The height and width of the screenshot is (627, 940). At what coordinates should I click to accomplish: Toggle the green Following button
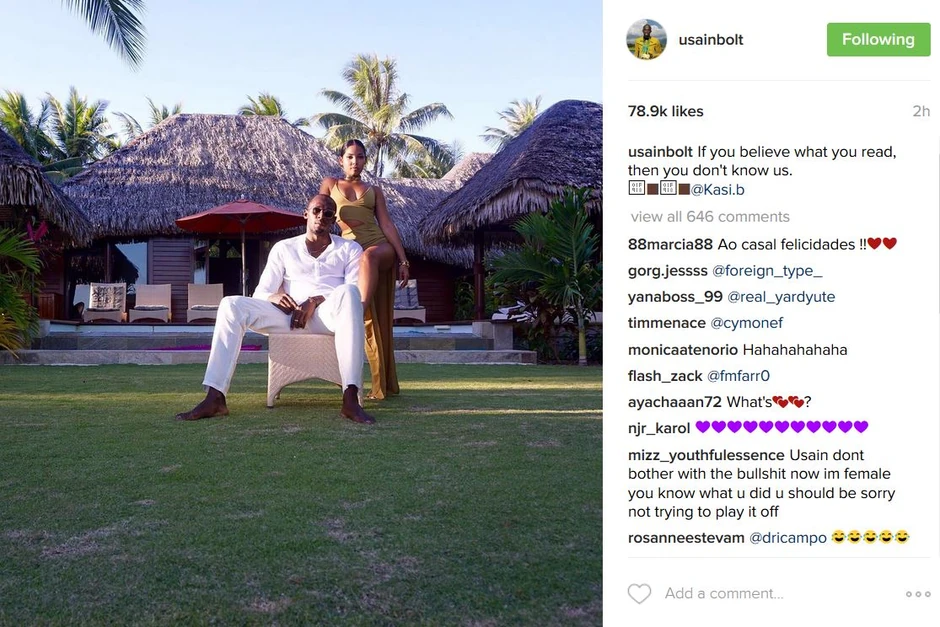tap(878, 40)
